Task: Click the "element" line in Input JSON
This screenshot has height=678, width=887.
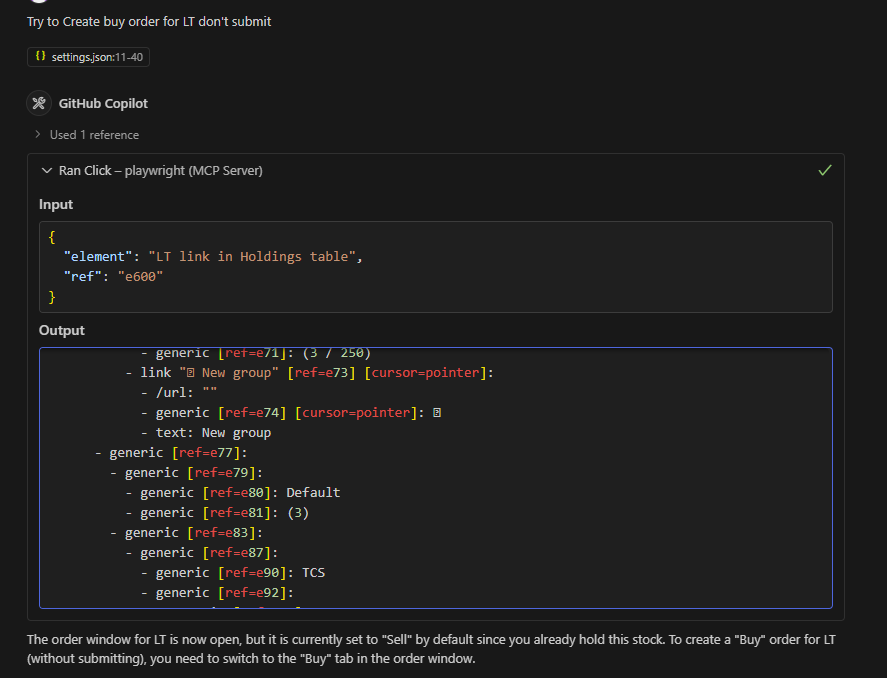Action: coord(213,257)
